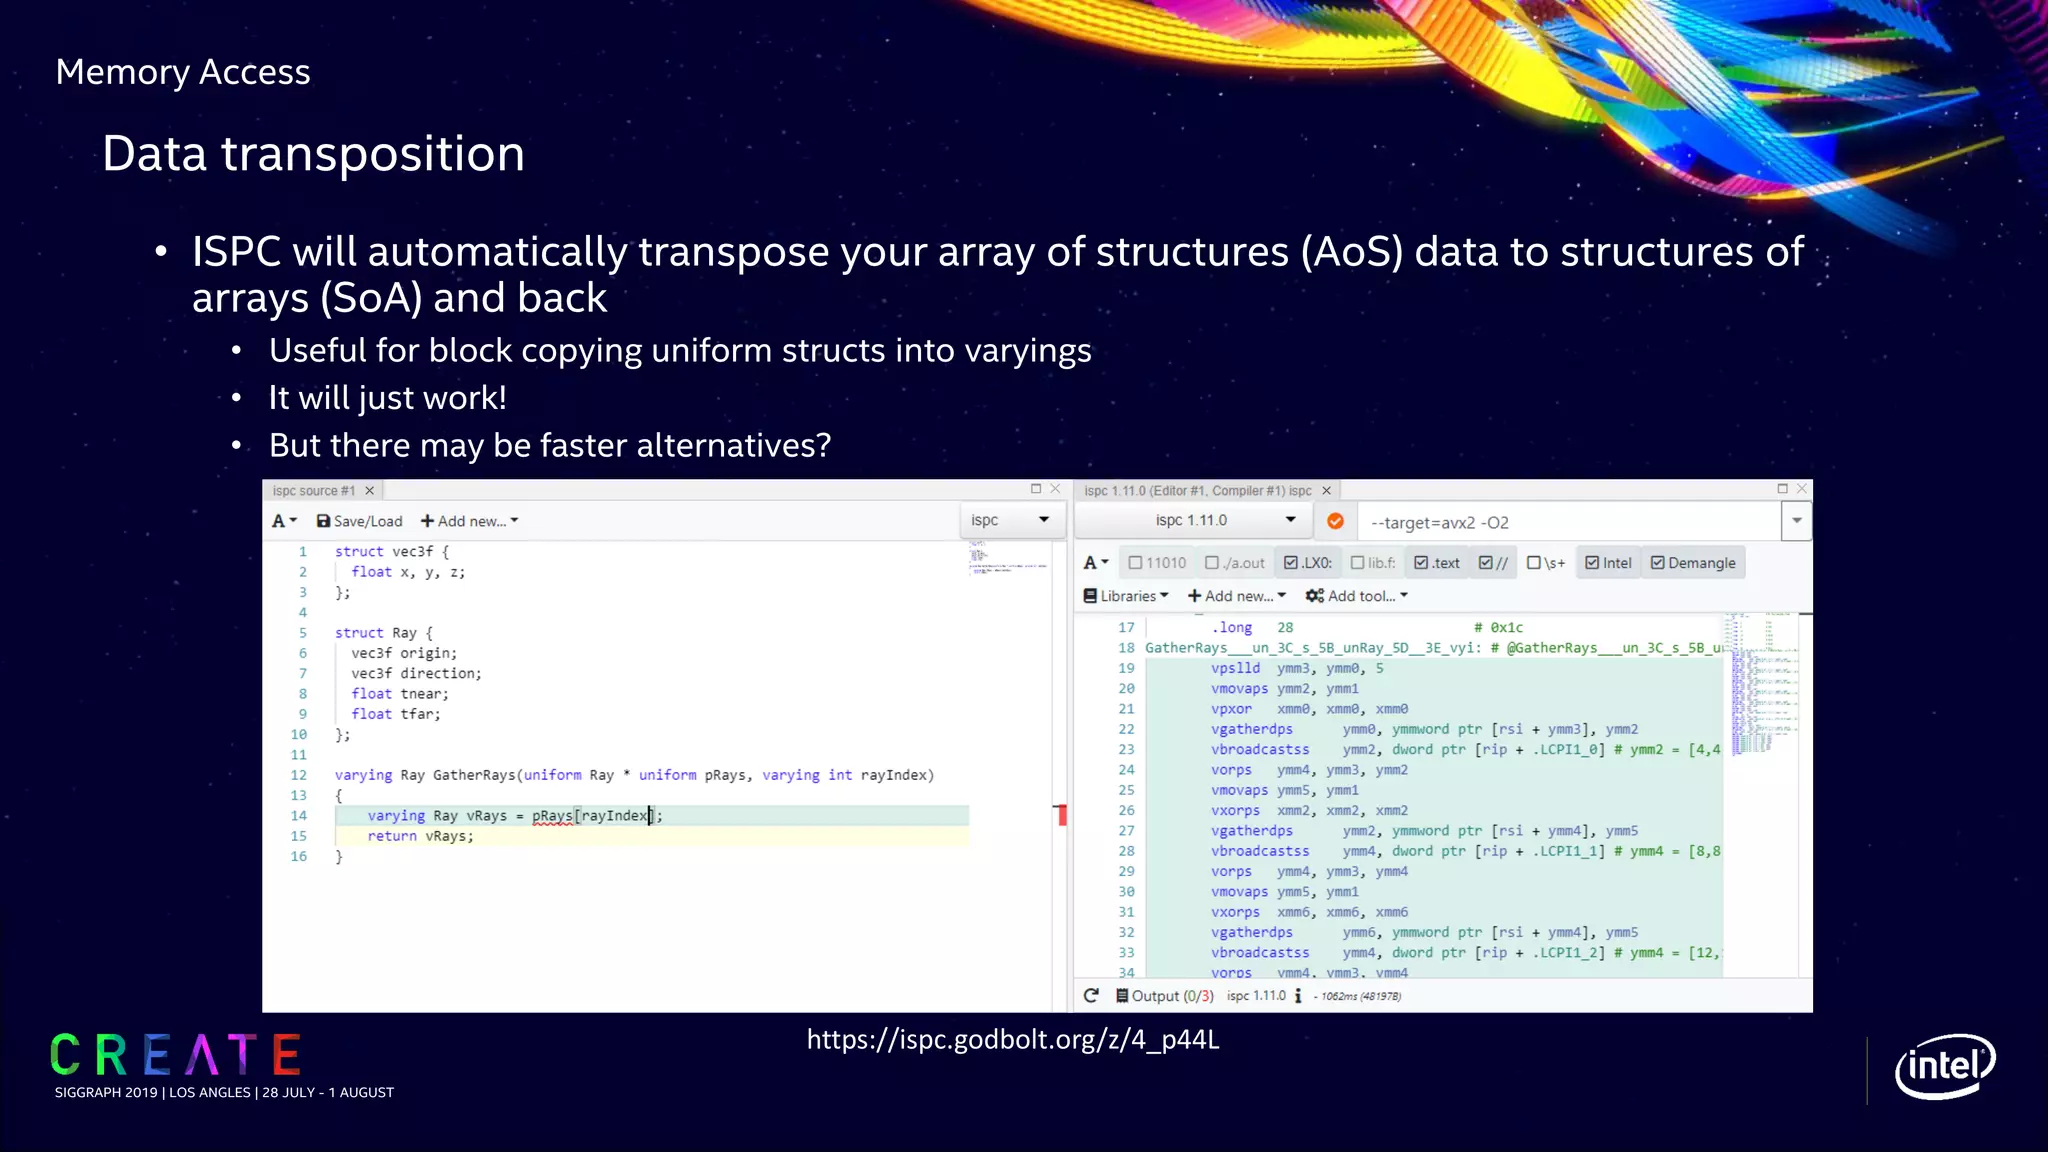2048x1152 pixels.
Task: Toggle the lib.f: library functions filter
Action: click(1372, 563)
